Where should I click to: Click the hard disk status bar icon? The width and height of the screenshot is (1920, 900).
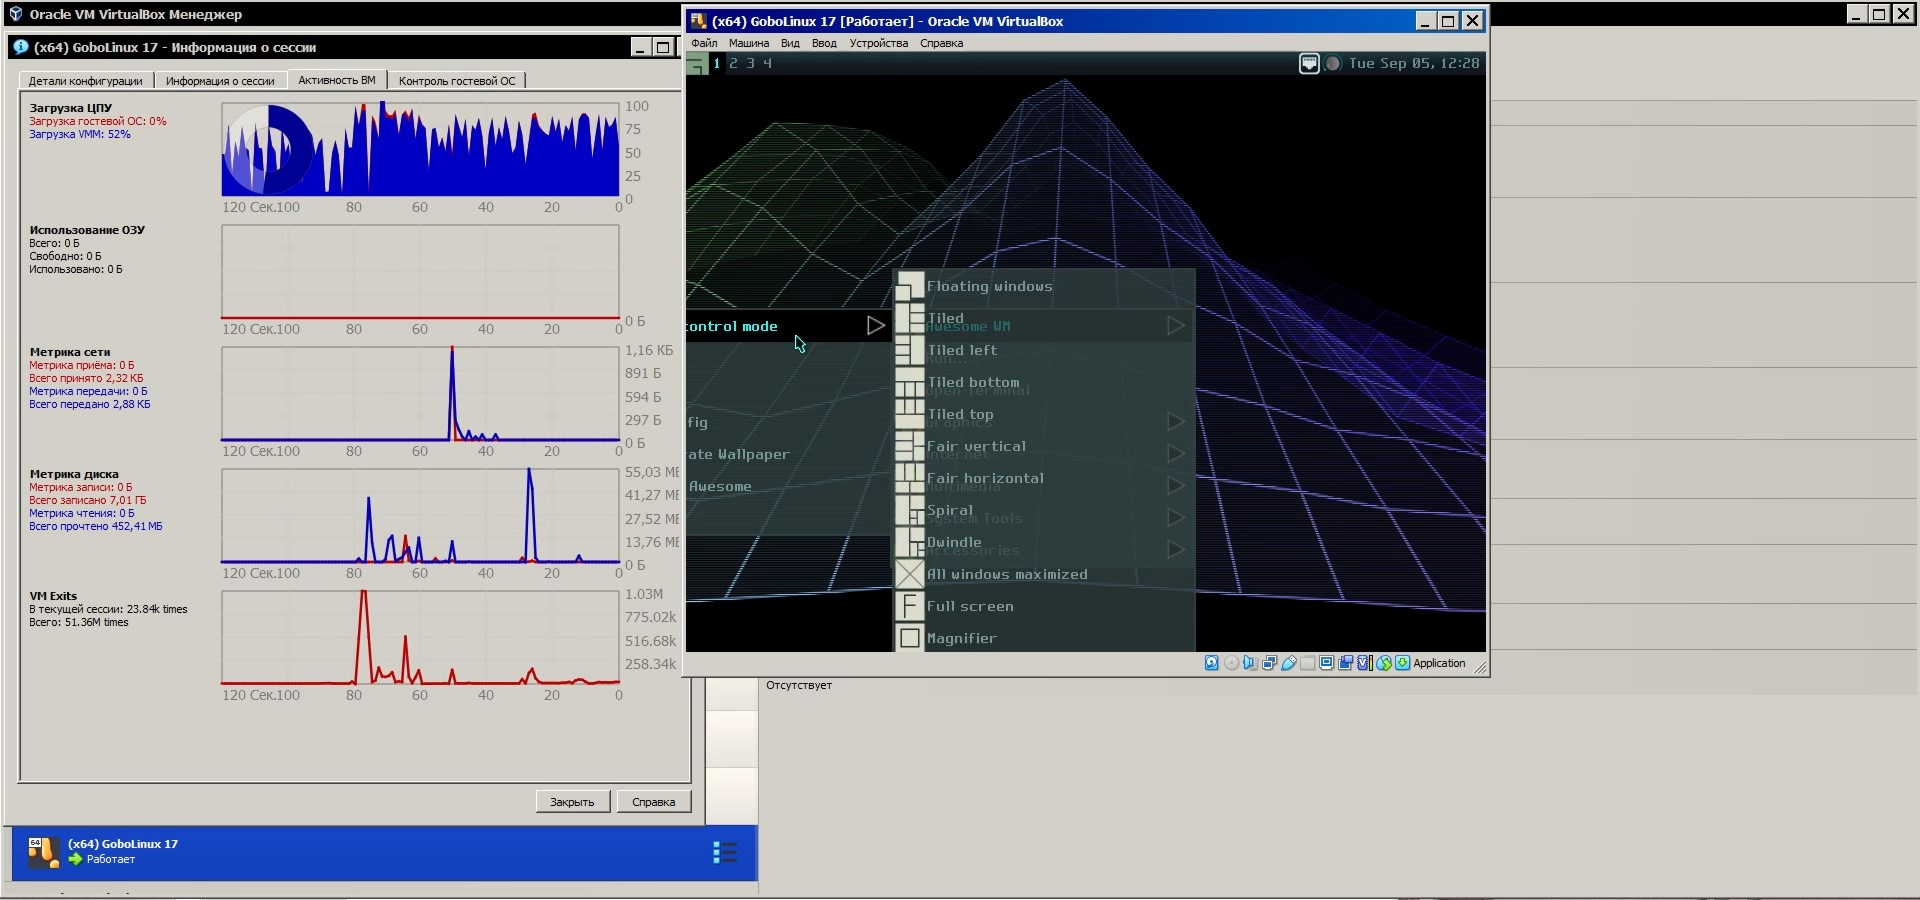[1212, 663]
